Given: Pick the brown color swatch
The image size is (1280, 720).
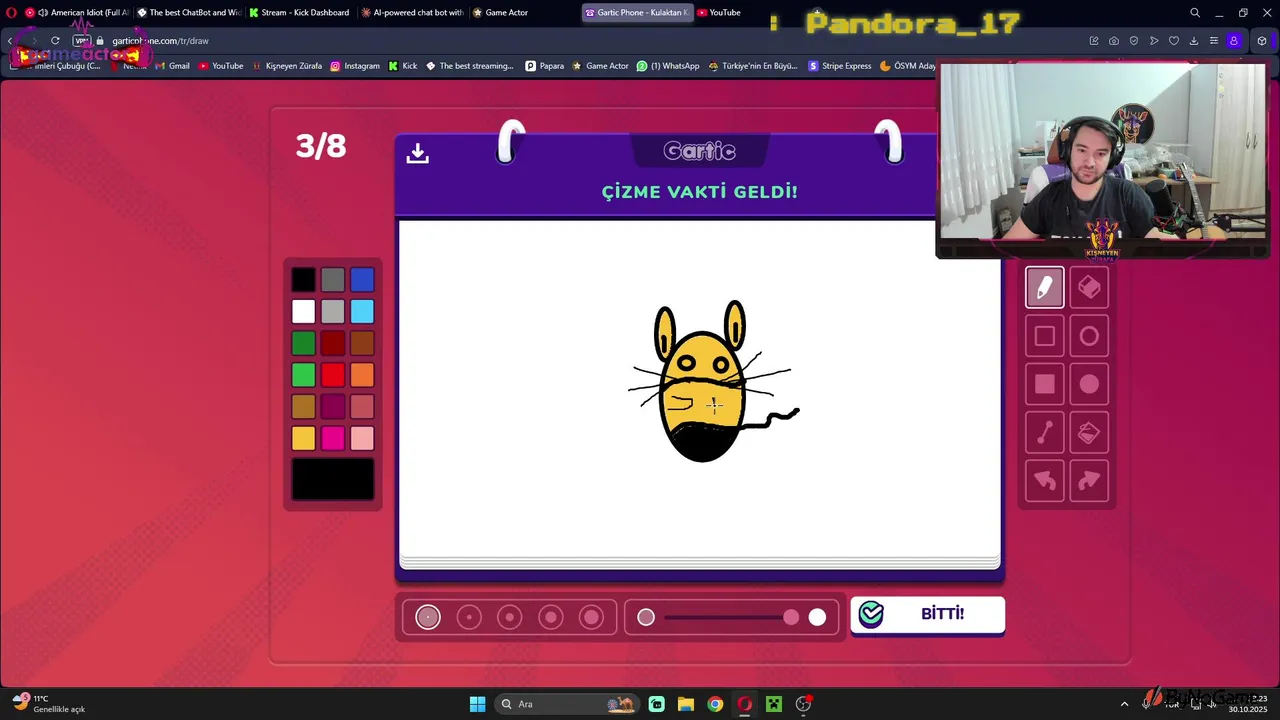Looking at the screenshot, I should [x=362, y=343].
